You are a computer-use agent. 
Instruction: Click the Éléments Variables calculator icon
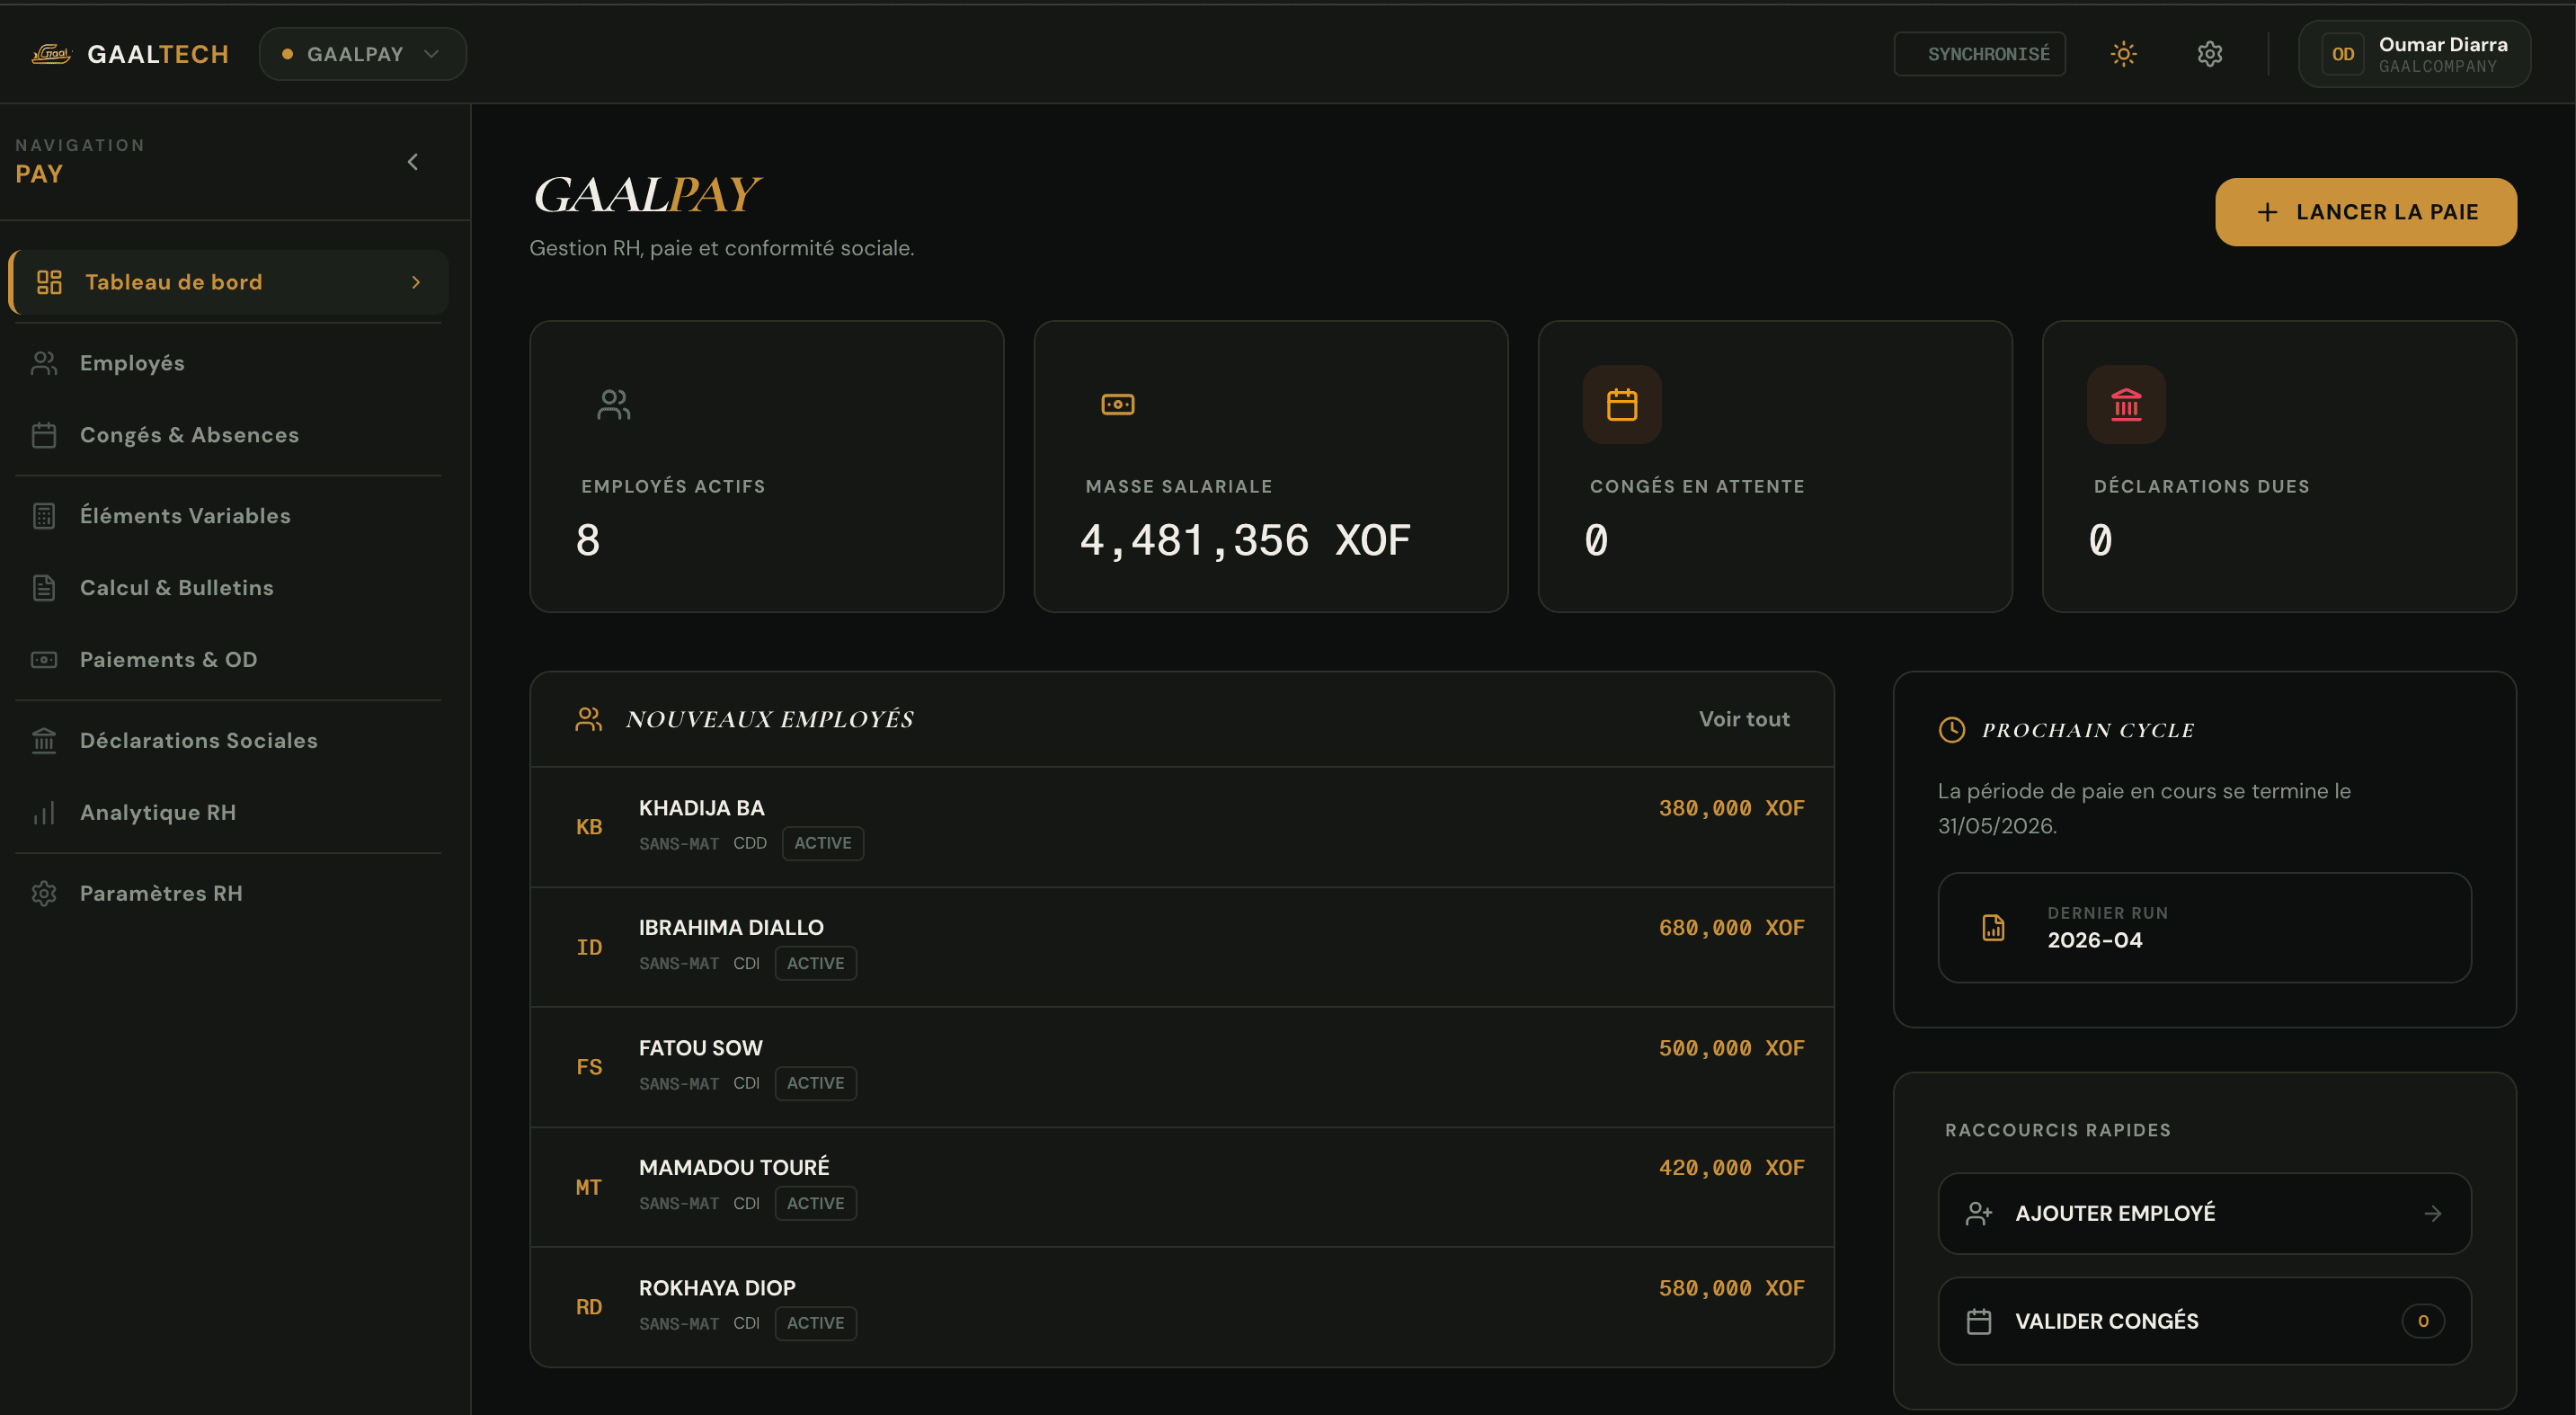coord(44,516)
